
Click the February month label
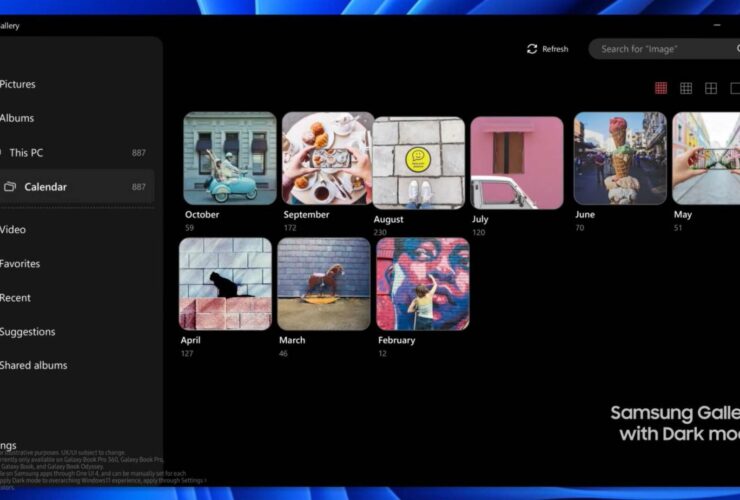[x=396, y=340]
